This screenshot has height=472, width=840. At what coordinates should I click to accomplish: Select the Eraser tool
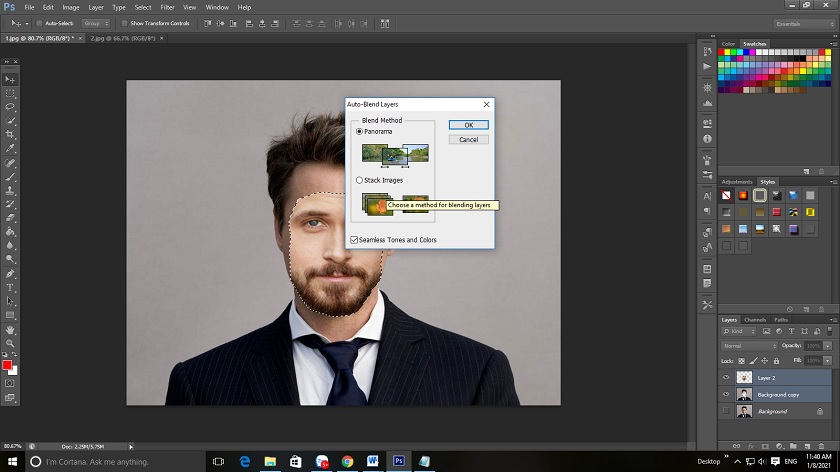coord(10,218)
